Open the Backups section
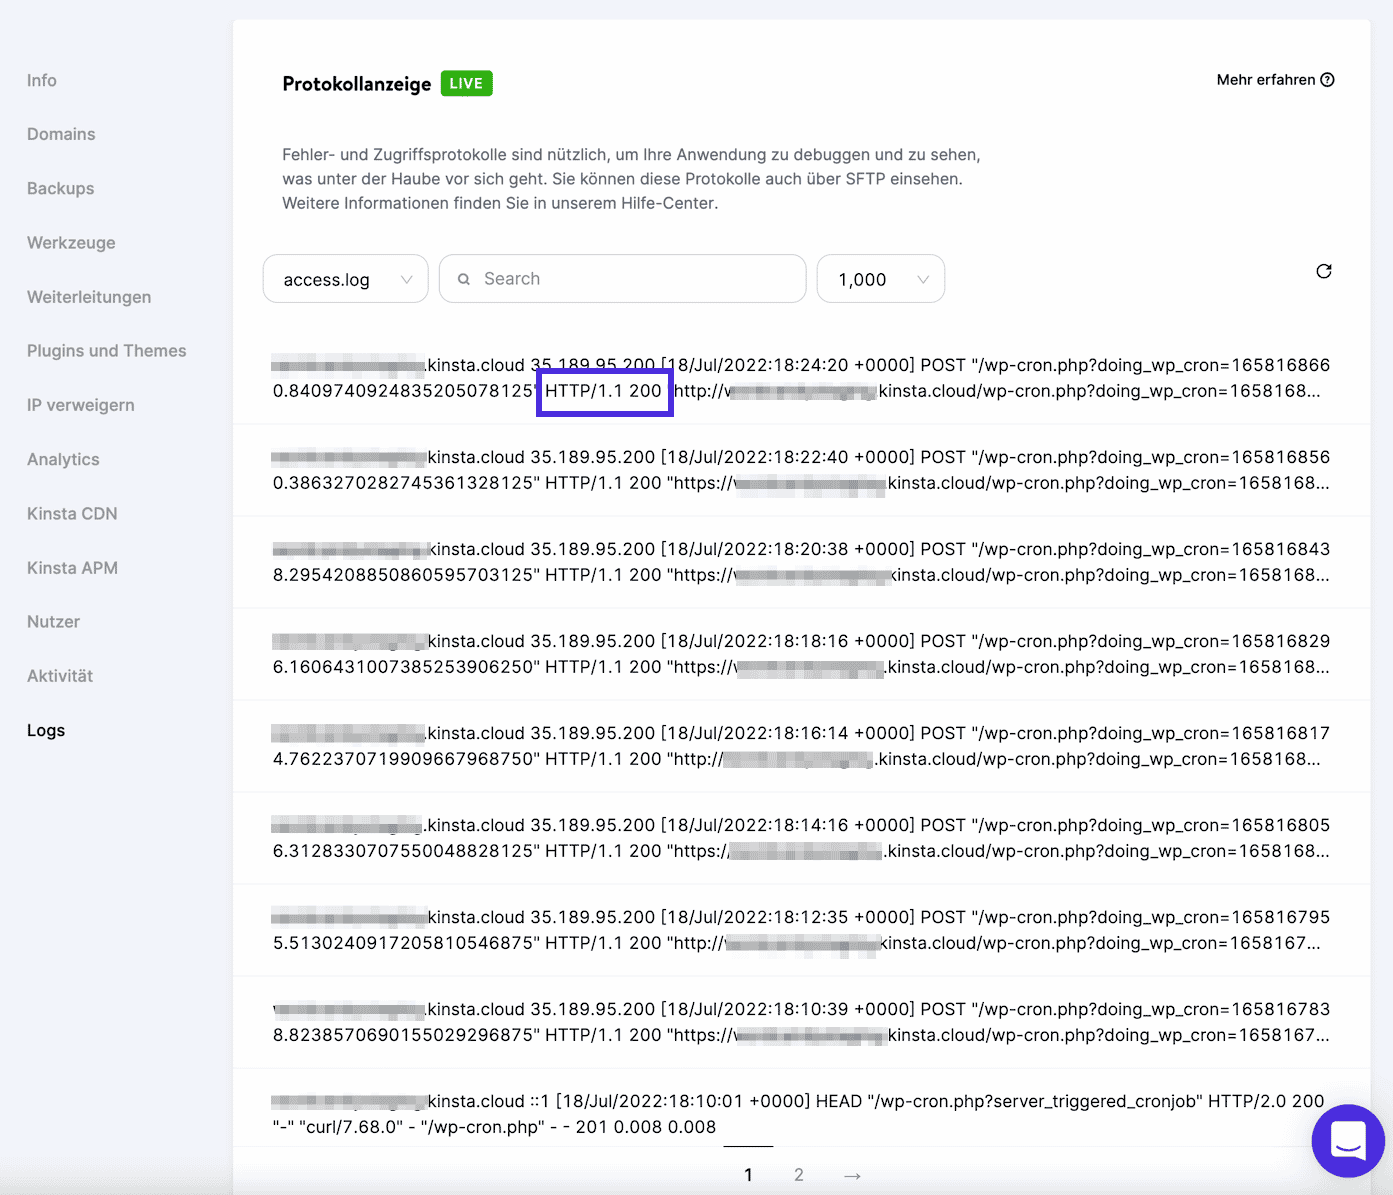 (x=60, y=188)
